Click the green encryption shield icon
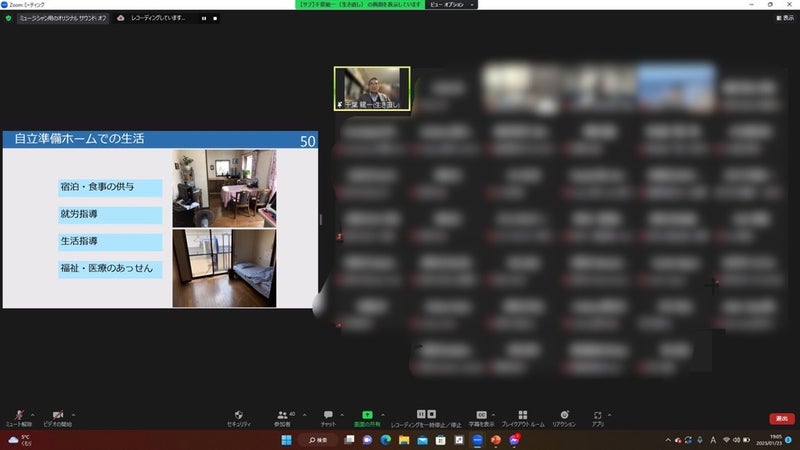The image size is (800, 450). pos(8,18)
